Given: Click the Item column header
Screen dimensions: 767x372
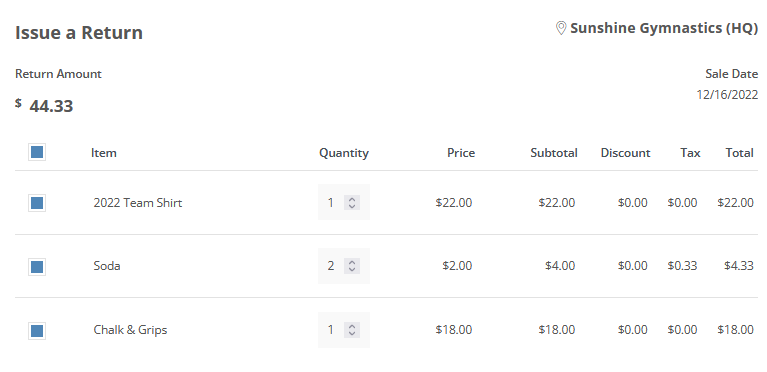Looking at the screenshot, I should (x=104, y=153).
